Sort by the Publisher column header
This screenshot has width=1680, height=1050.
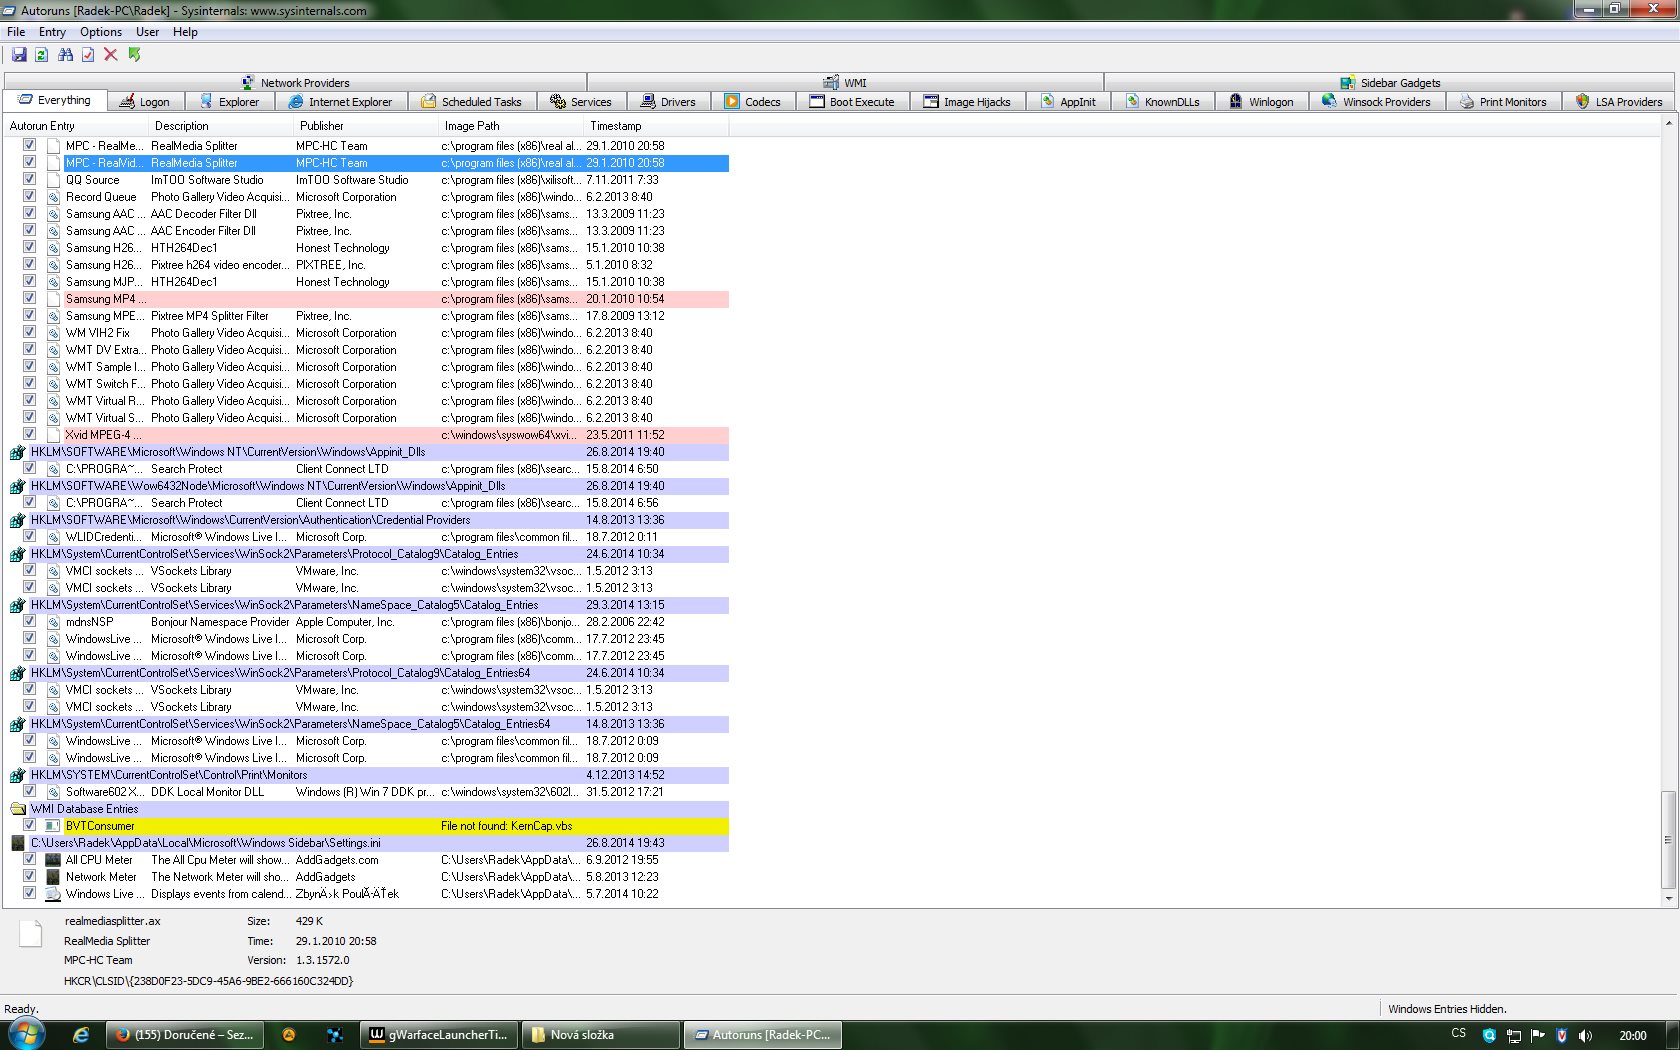[x=367, y=126]
